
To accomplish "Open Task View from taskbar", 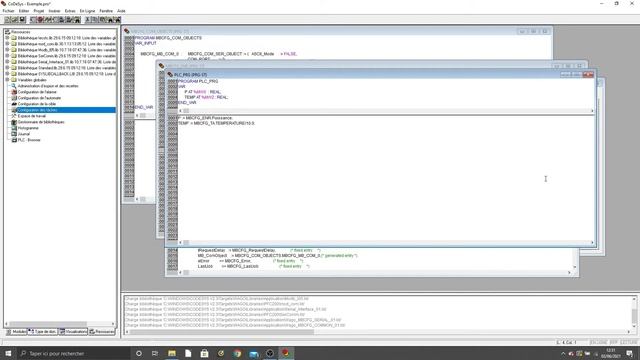I will pyautogui.click(x=155, y=353).
